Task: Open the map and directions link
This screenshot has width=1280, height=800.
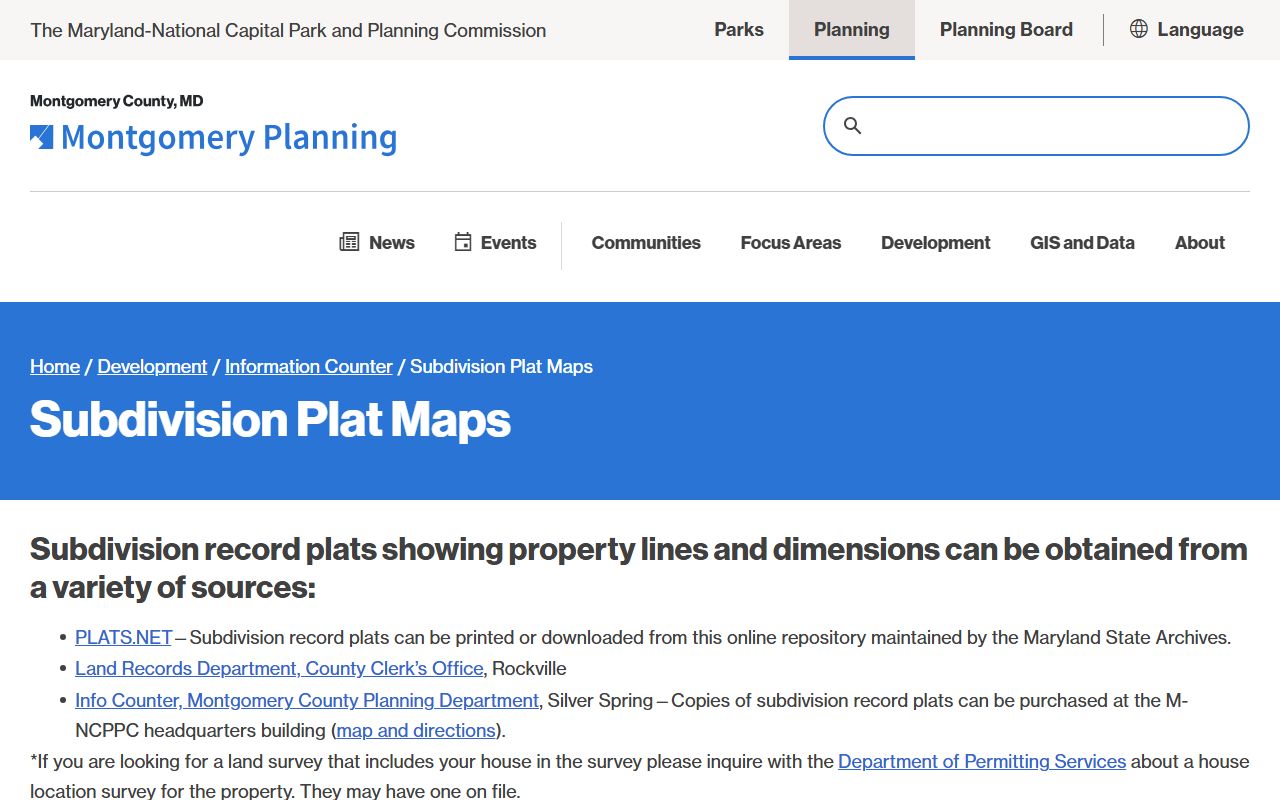Action: click(x=416, y=730)
